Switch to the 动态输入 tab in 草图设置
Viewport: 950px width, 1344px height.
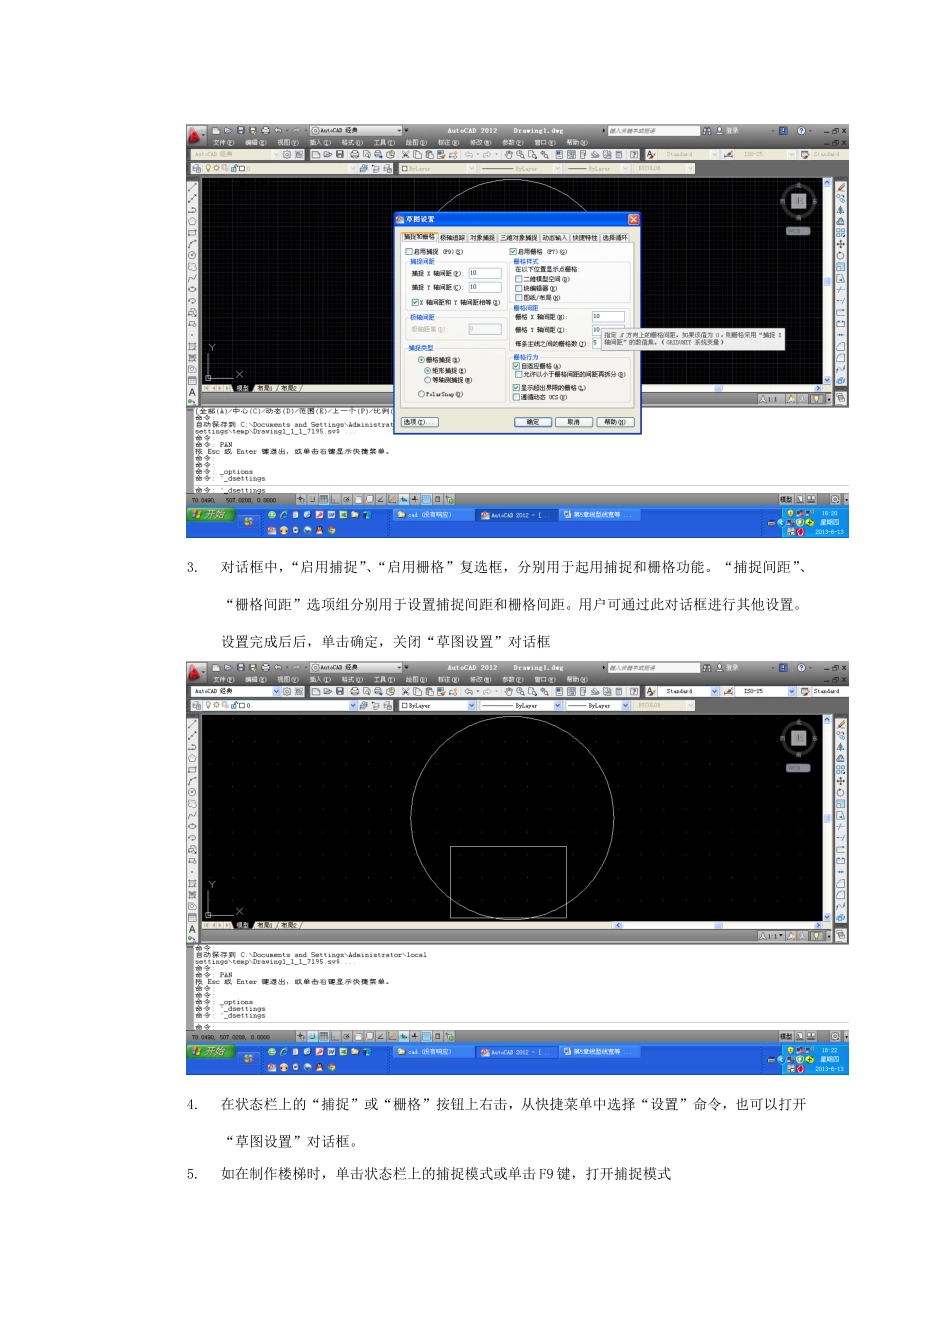[554, 238]
